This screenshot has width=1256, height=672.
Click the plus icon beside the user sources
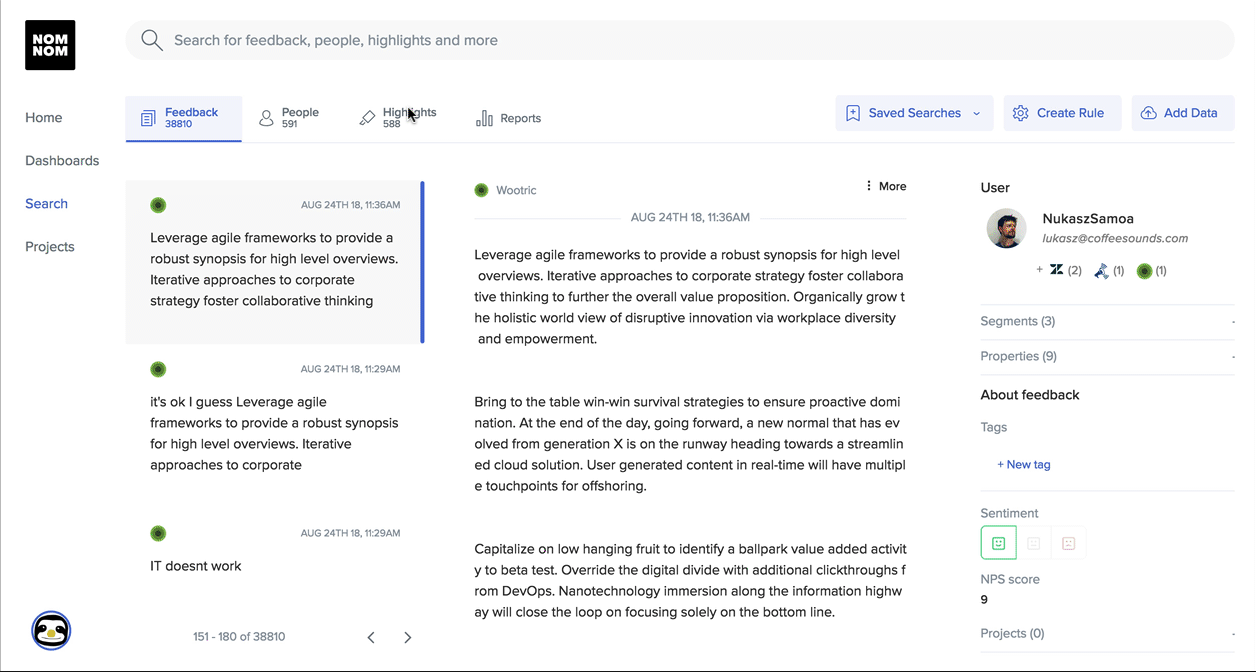(x=1040, y=270)
